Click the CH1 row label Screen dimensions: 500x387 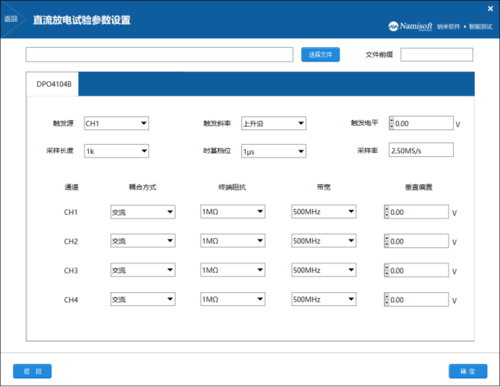[71, 212]
